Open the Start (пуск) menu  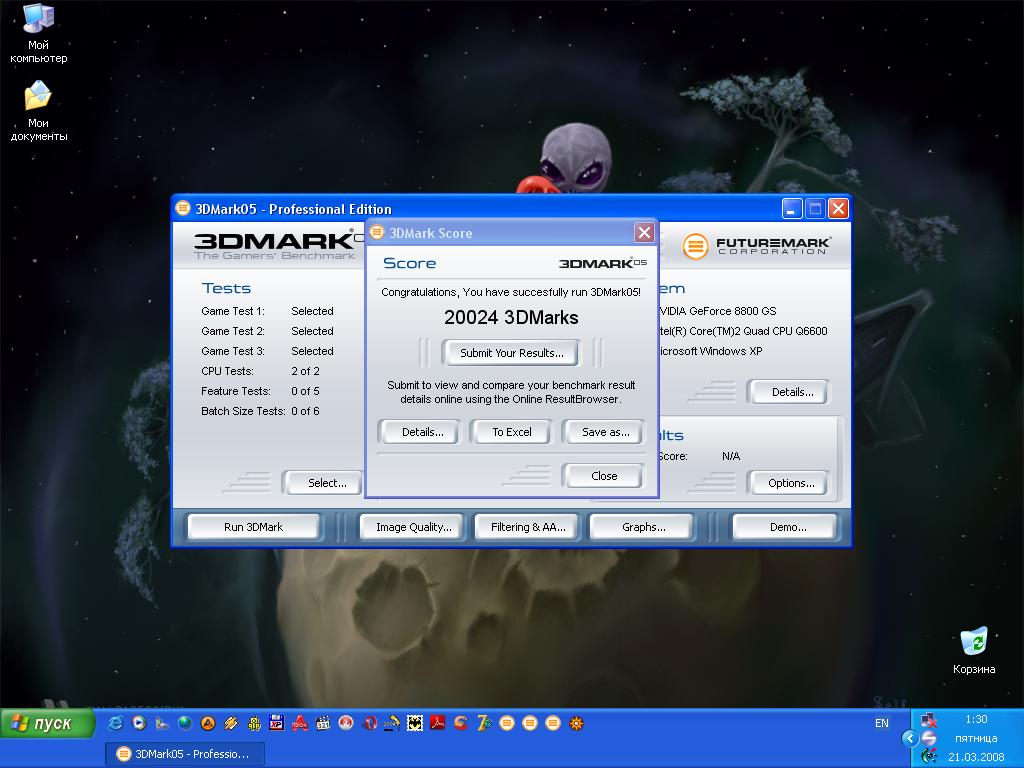[48, 724]
